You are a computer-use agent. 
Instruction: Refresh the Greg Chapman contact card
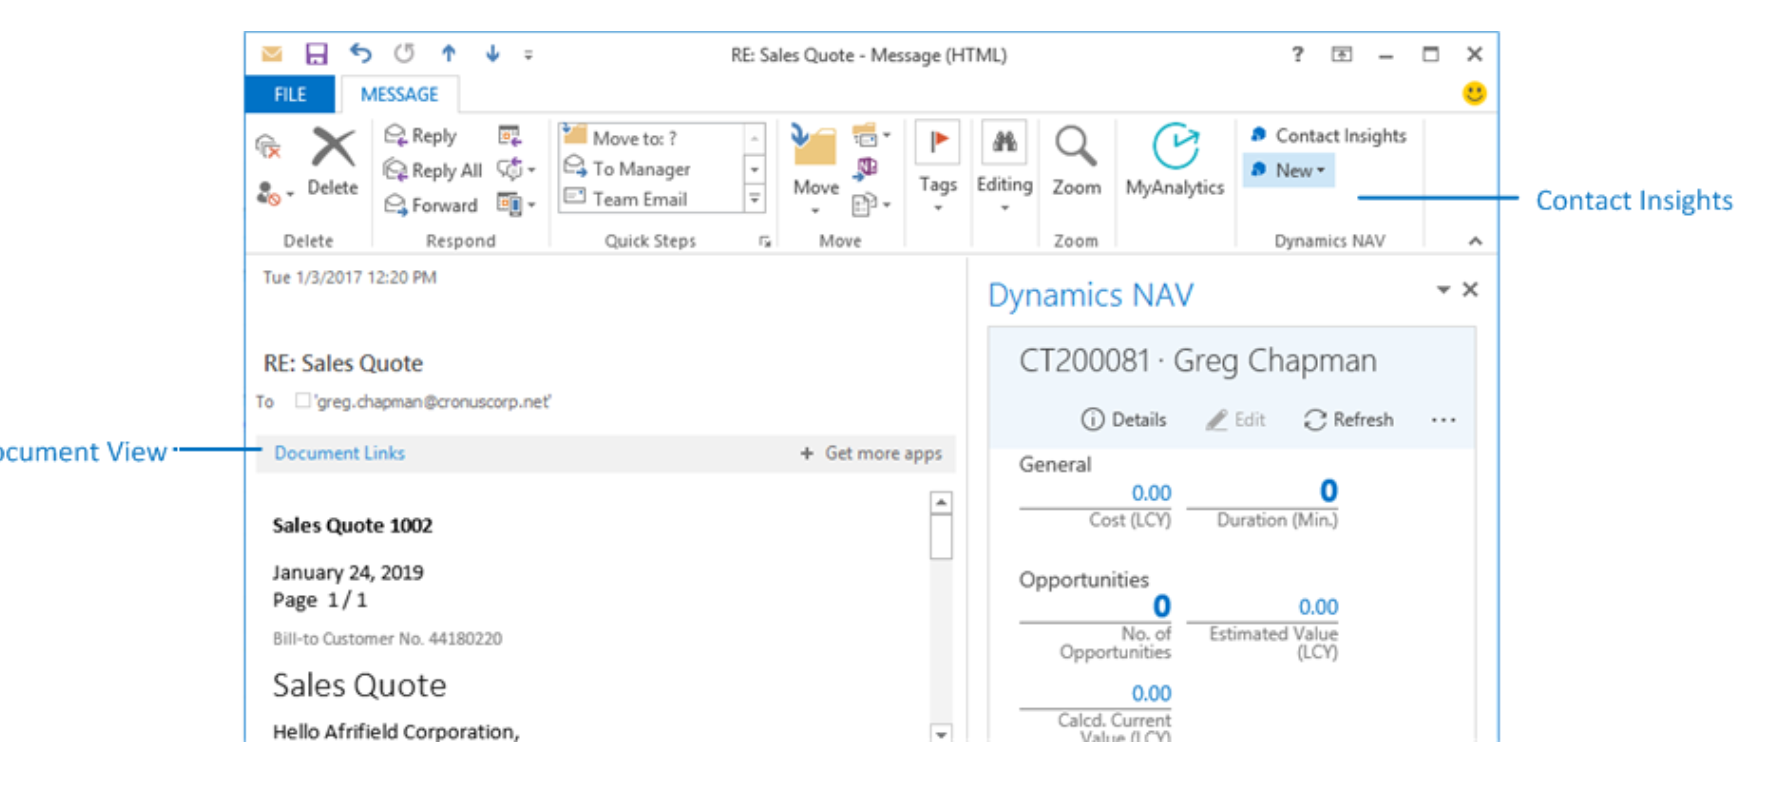pos(1348,420)
